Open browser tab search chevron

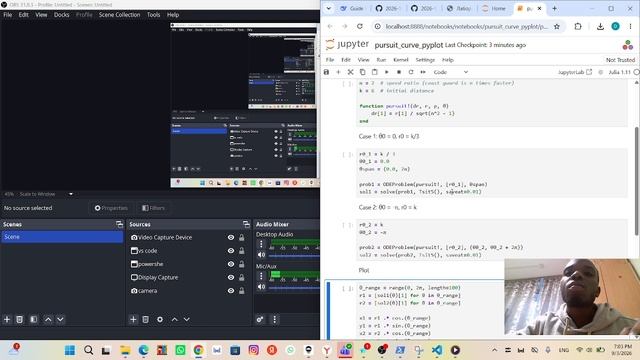click(x=329, y=8)
